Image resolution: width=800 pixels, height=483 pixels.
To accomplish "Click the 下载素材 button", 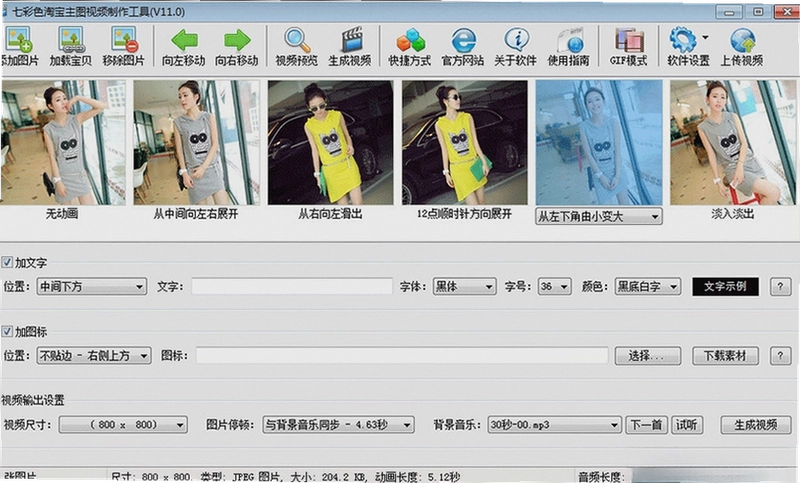I will pyautogui.click(x=725, y=355).
